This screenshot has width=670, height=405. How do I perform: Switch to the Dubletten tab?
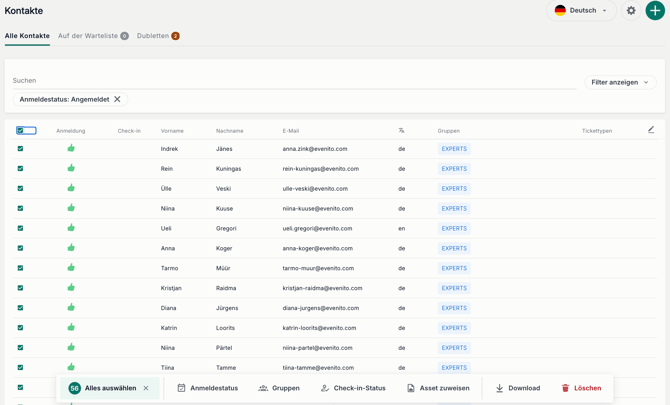pyautogui.click(x=158, y=36)
